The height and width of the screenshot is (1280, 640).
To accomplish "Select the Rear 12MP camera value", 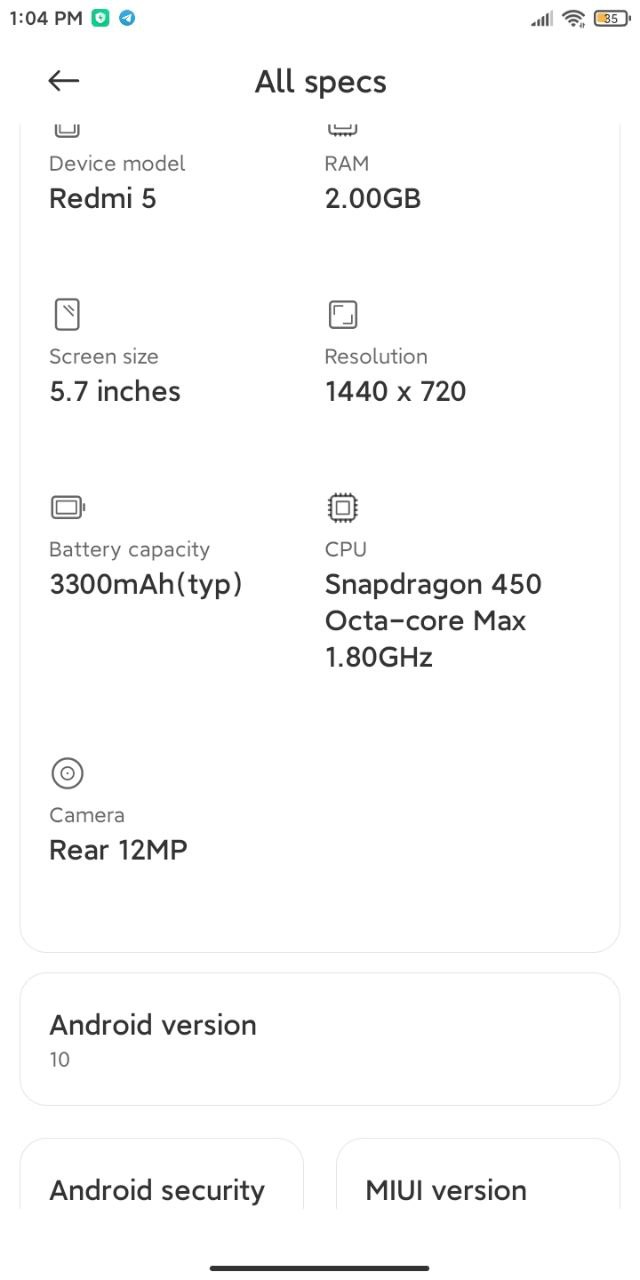I will 118,850.
